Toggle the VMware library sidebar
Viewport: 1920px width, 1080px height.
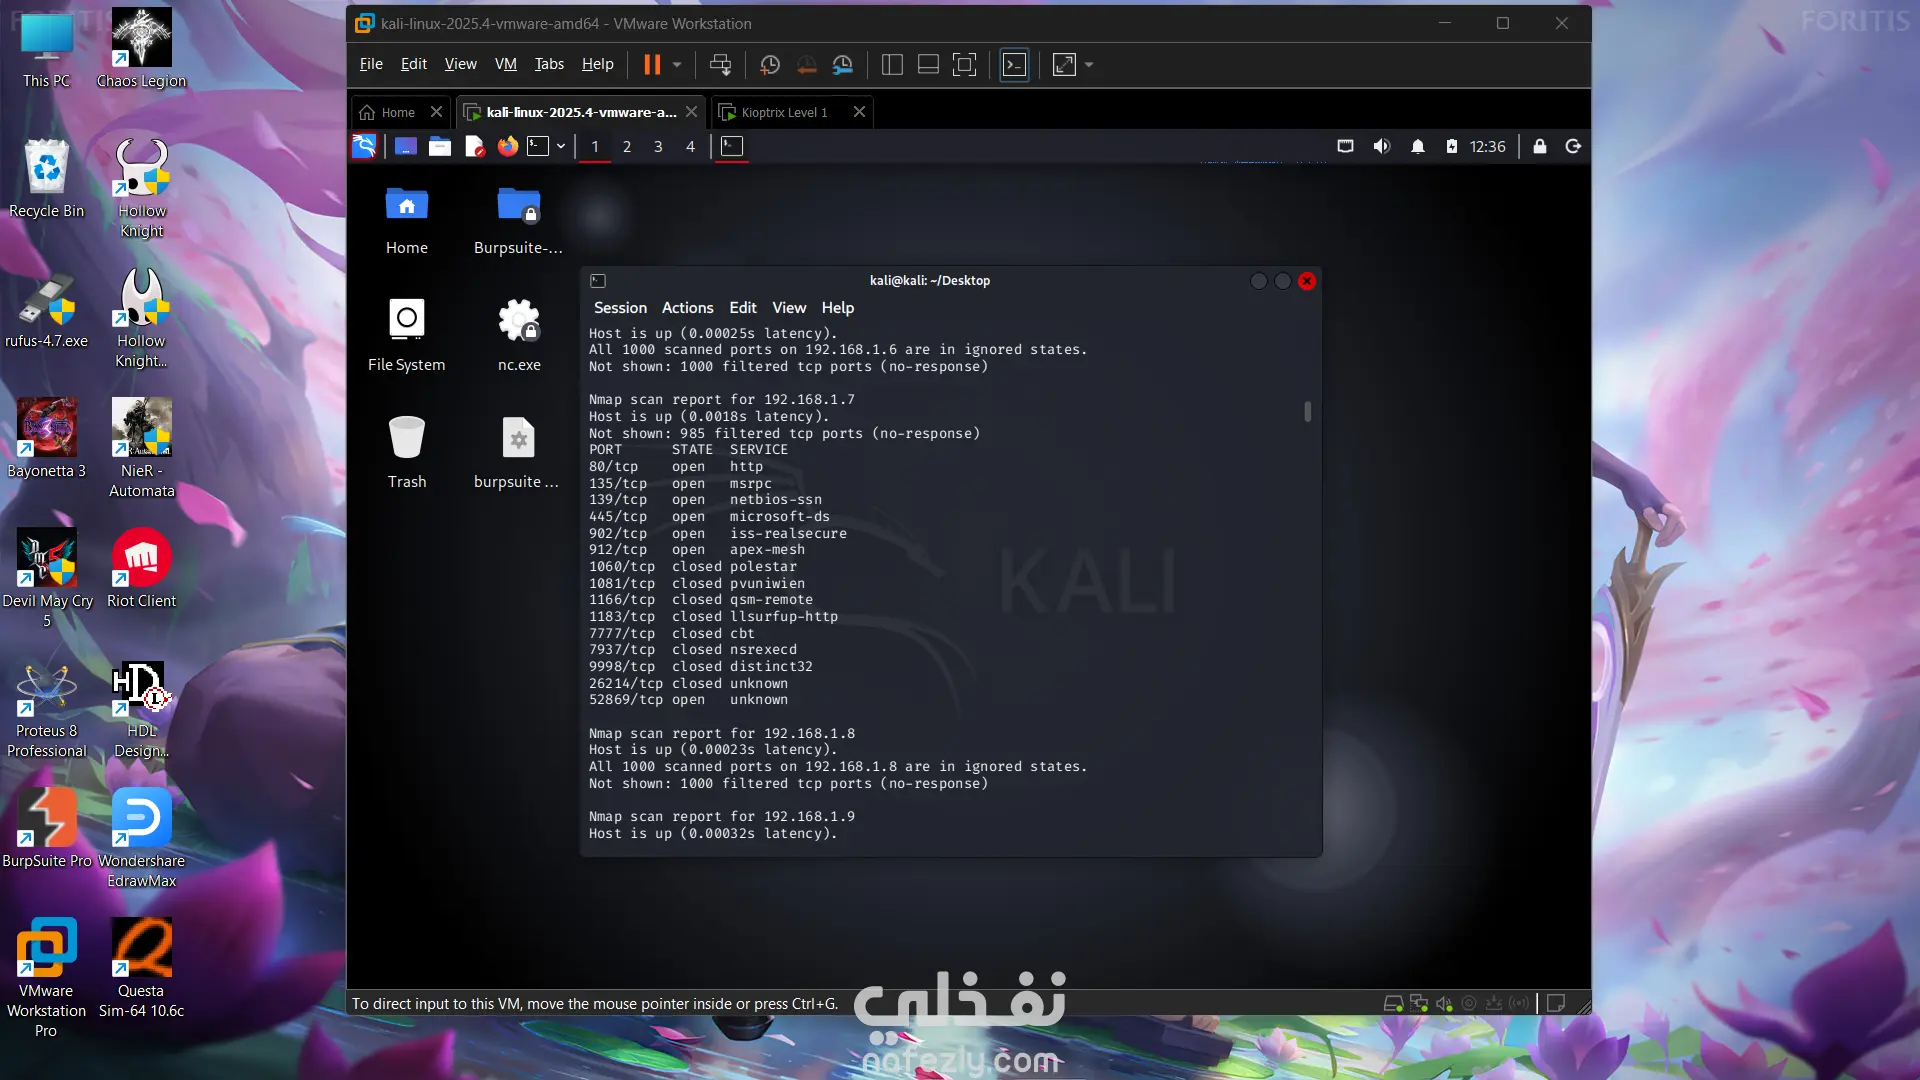(892, 65)
